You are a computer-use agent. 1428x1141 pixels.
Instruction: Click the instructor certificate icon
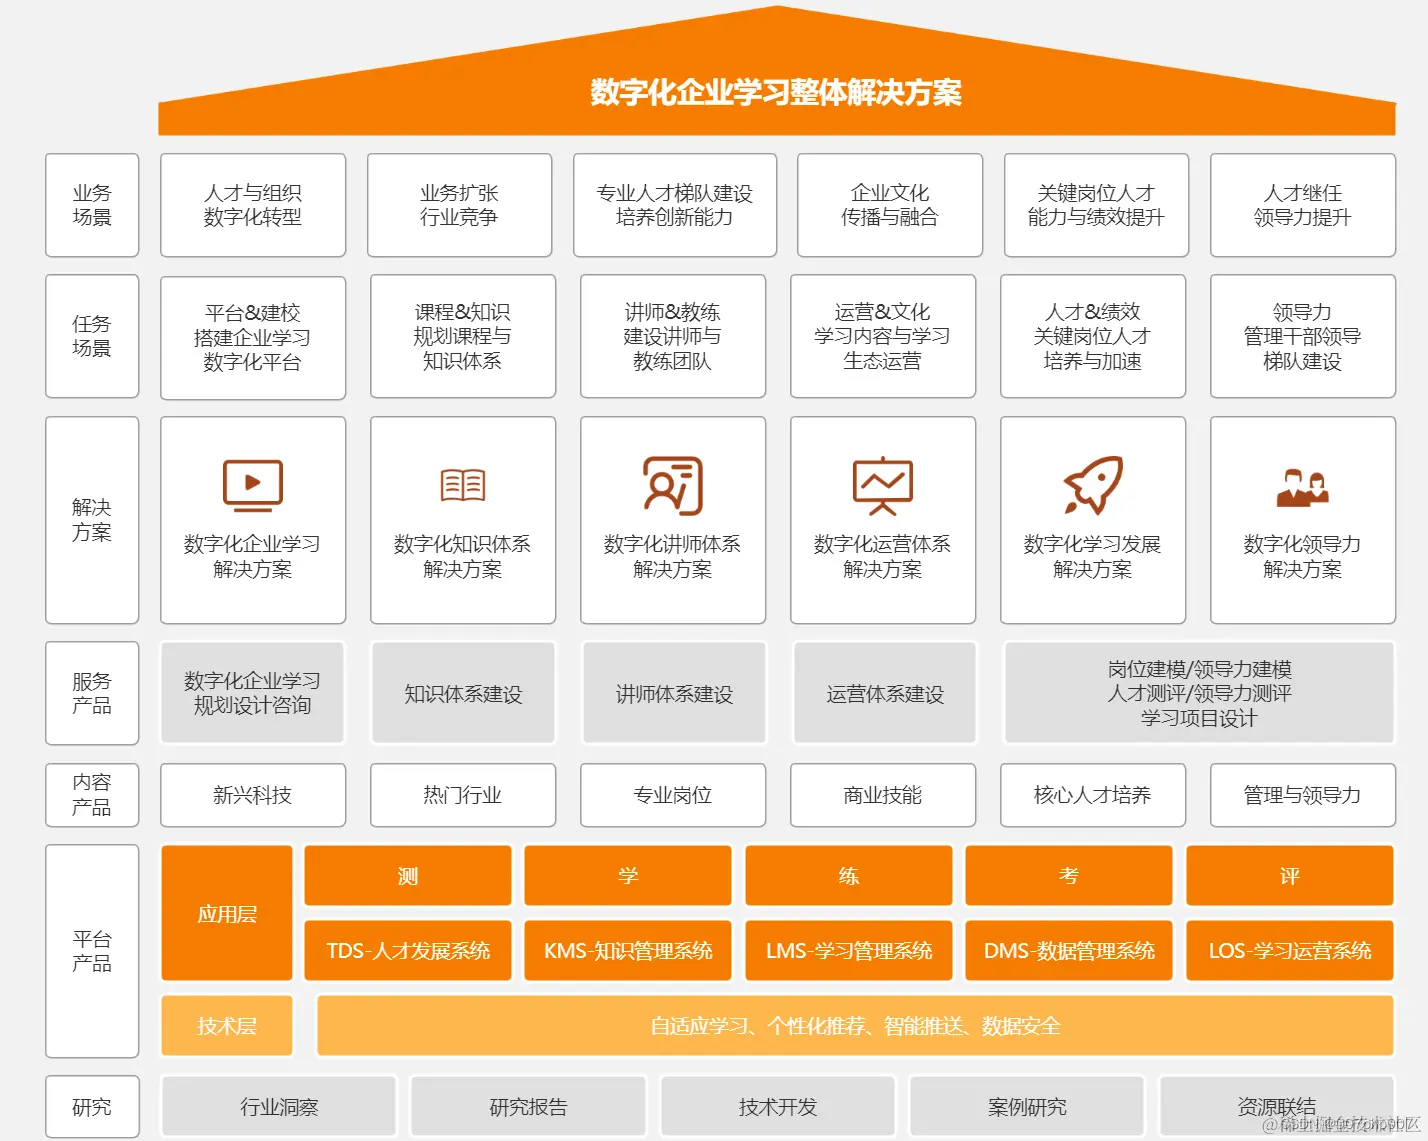coord(673,485)
